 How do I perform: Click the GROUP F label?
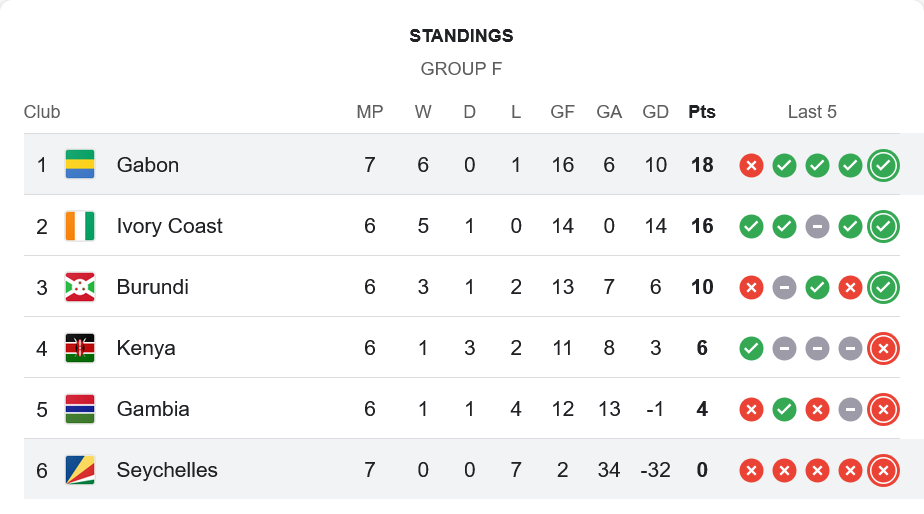[x=461, y=69]
